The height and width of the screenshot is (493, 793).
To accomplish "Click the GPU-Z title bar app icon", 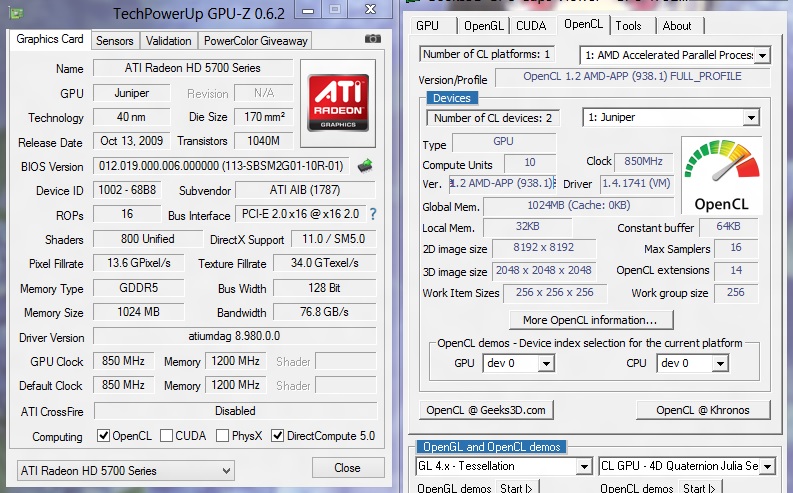I will [x=15, y=12].
